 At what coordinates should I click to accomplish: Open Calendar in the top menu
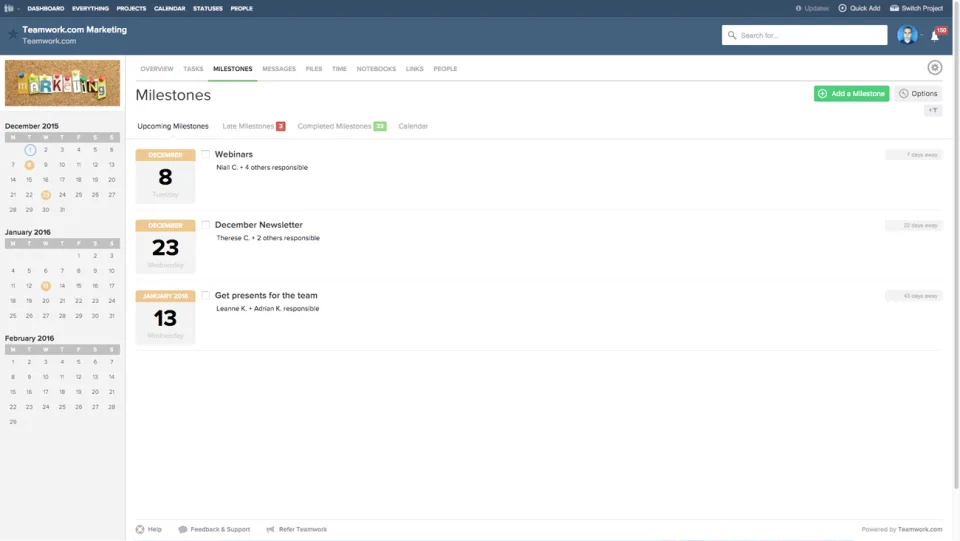[x=170, y=9]
